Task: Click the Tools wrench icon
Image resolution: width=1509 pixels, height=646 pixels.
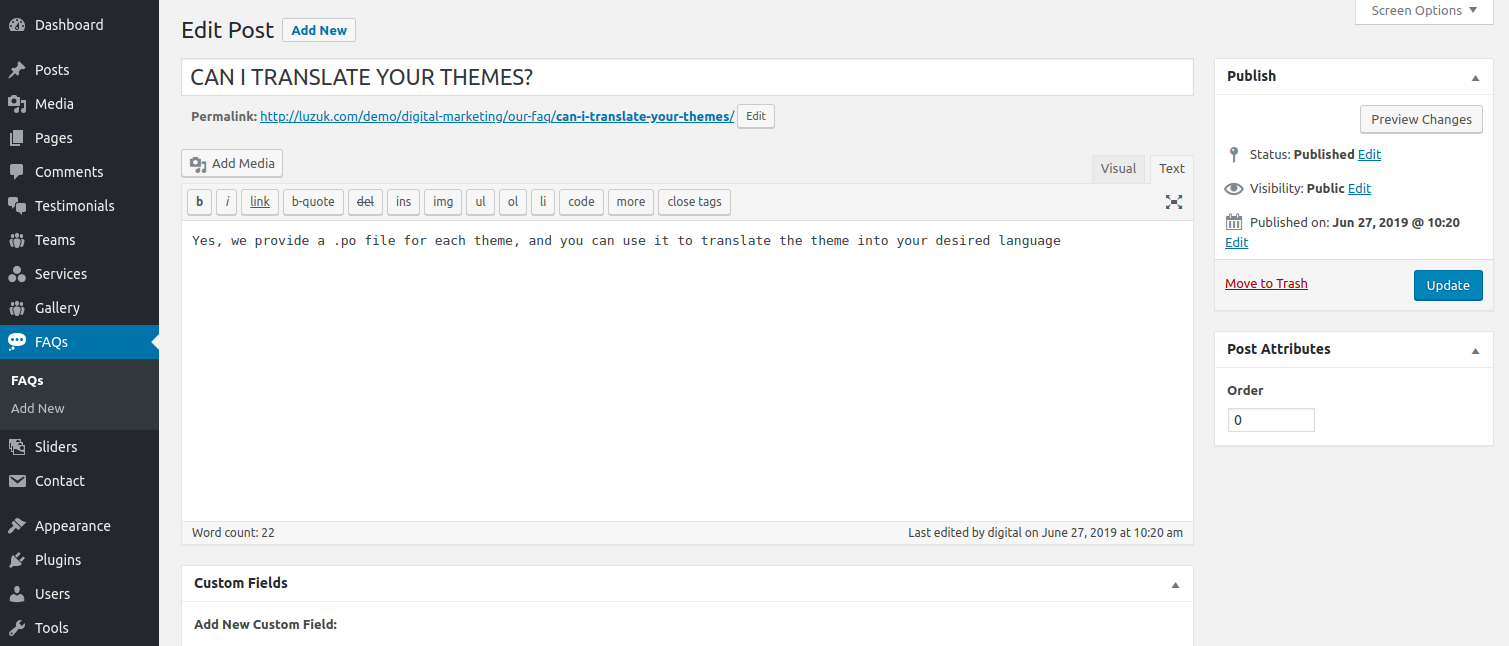Action: point(17,628)
